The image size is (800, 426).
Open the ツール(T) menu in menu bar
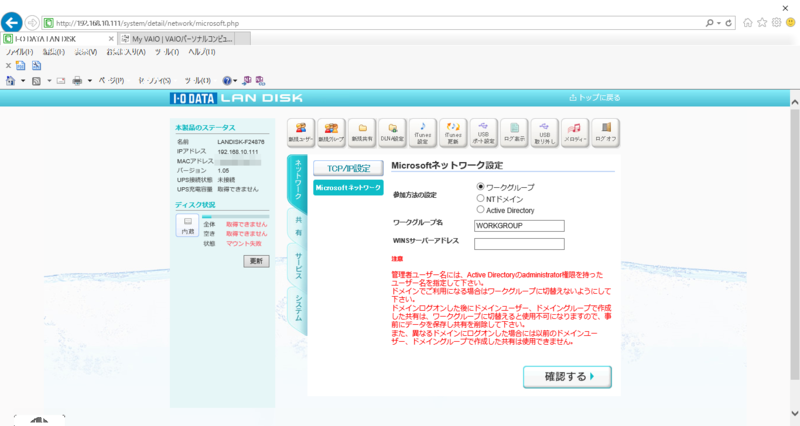click(167, 52)
